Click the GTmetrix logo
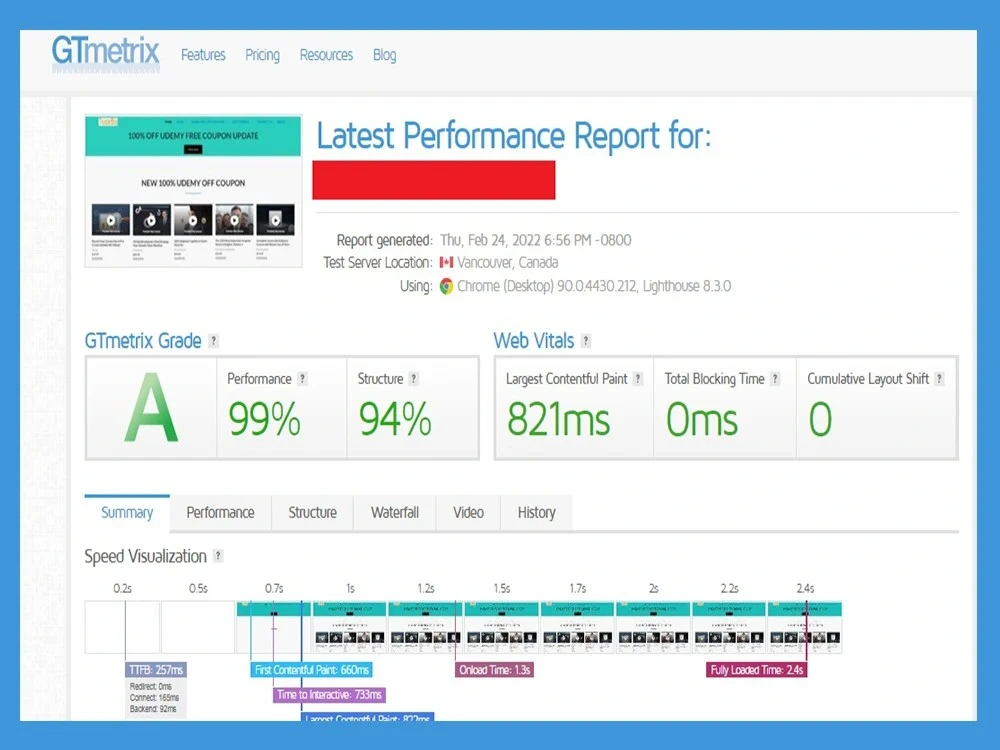The width and height of the screenshot is (1000, 750). click(x=105, y=54)
